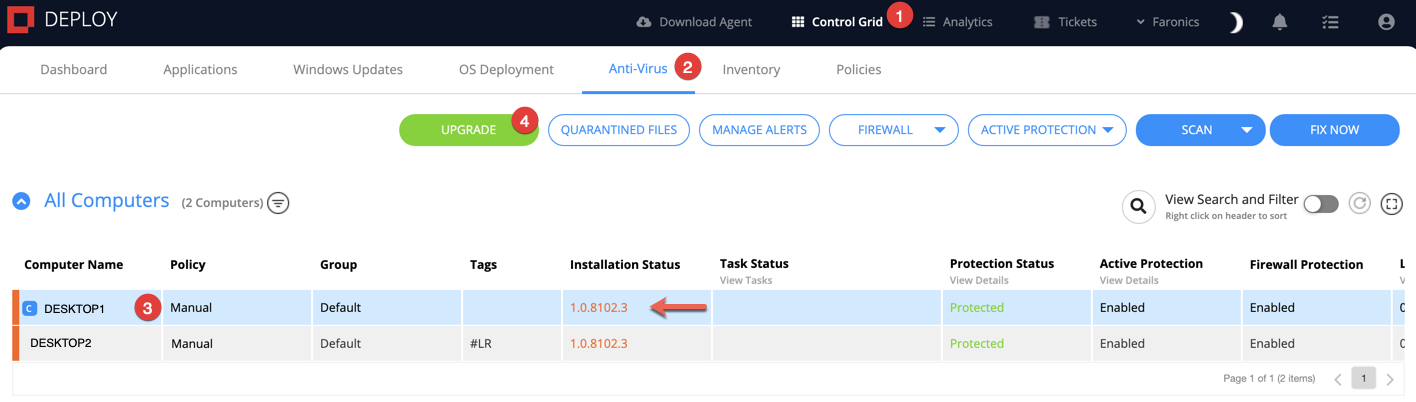Open Tickets in top navigation
Screen dimensions: 1416x402
click(1065, 22)
